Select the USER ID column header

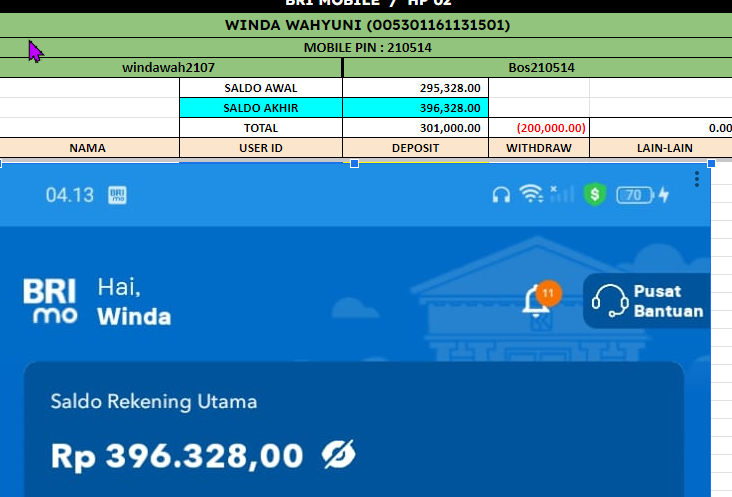coord(261,148)
